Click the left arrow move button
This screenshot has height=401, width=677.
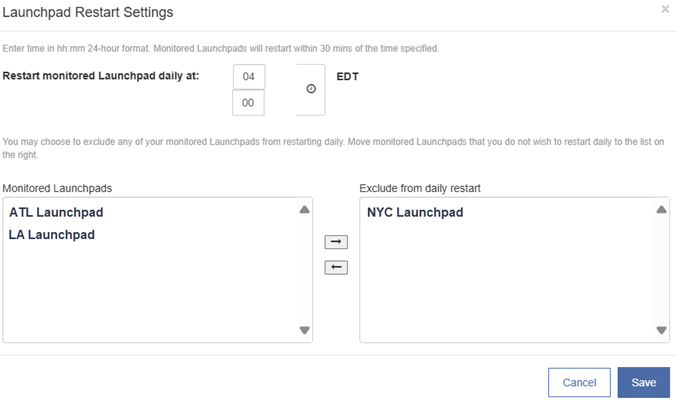336,267
